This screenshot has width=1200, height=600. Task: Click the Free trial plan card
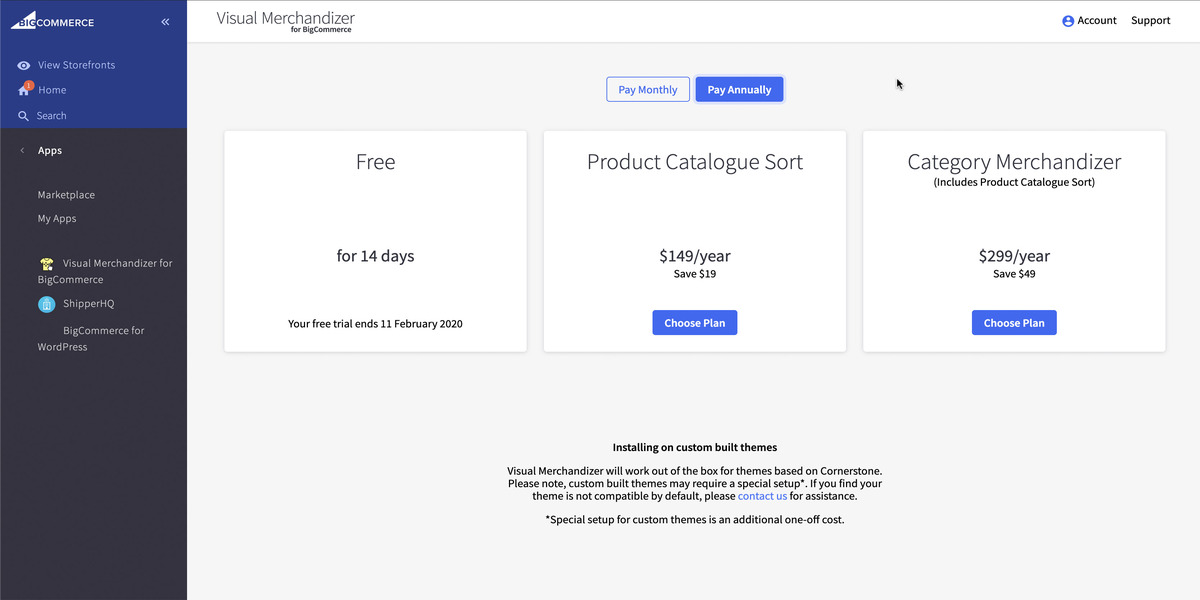coord(375,241)
